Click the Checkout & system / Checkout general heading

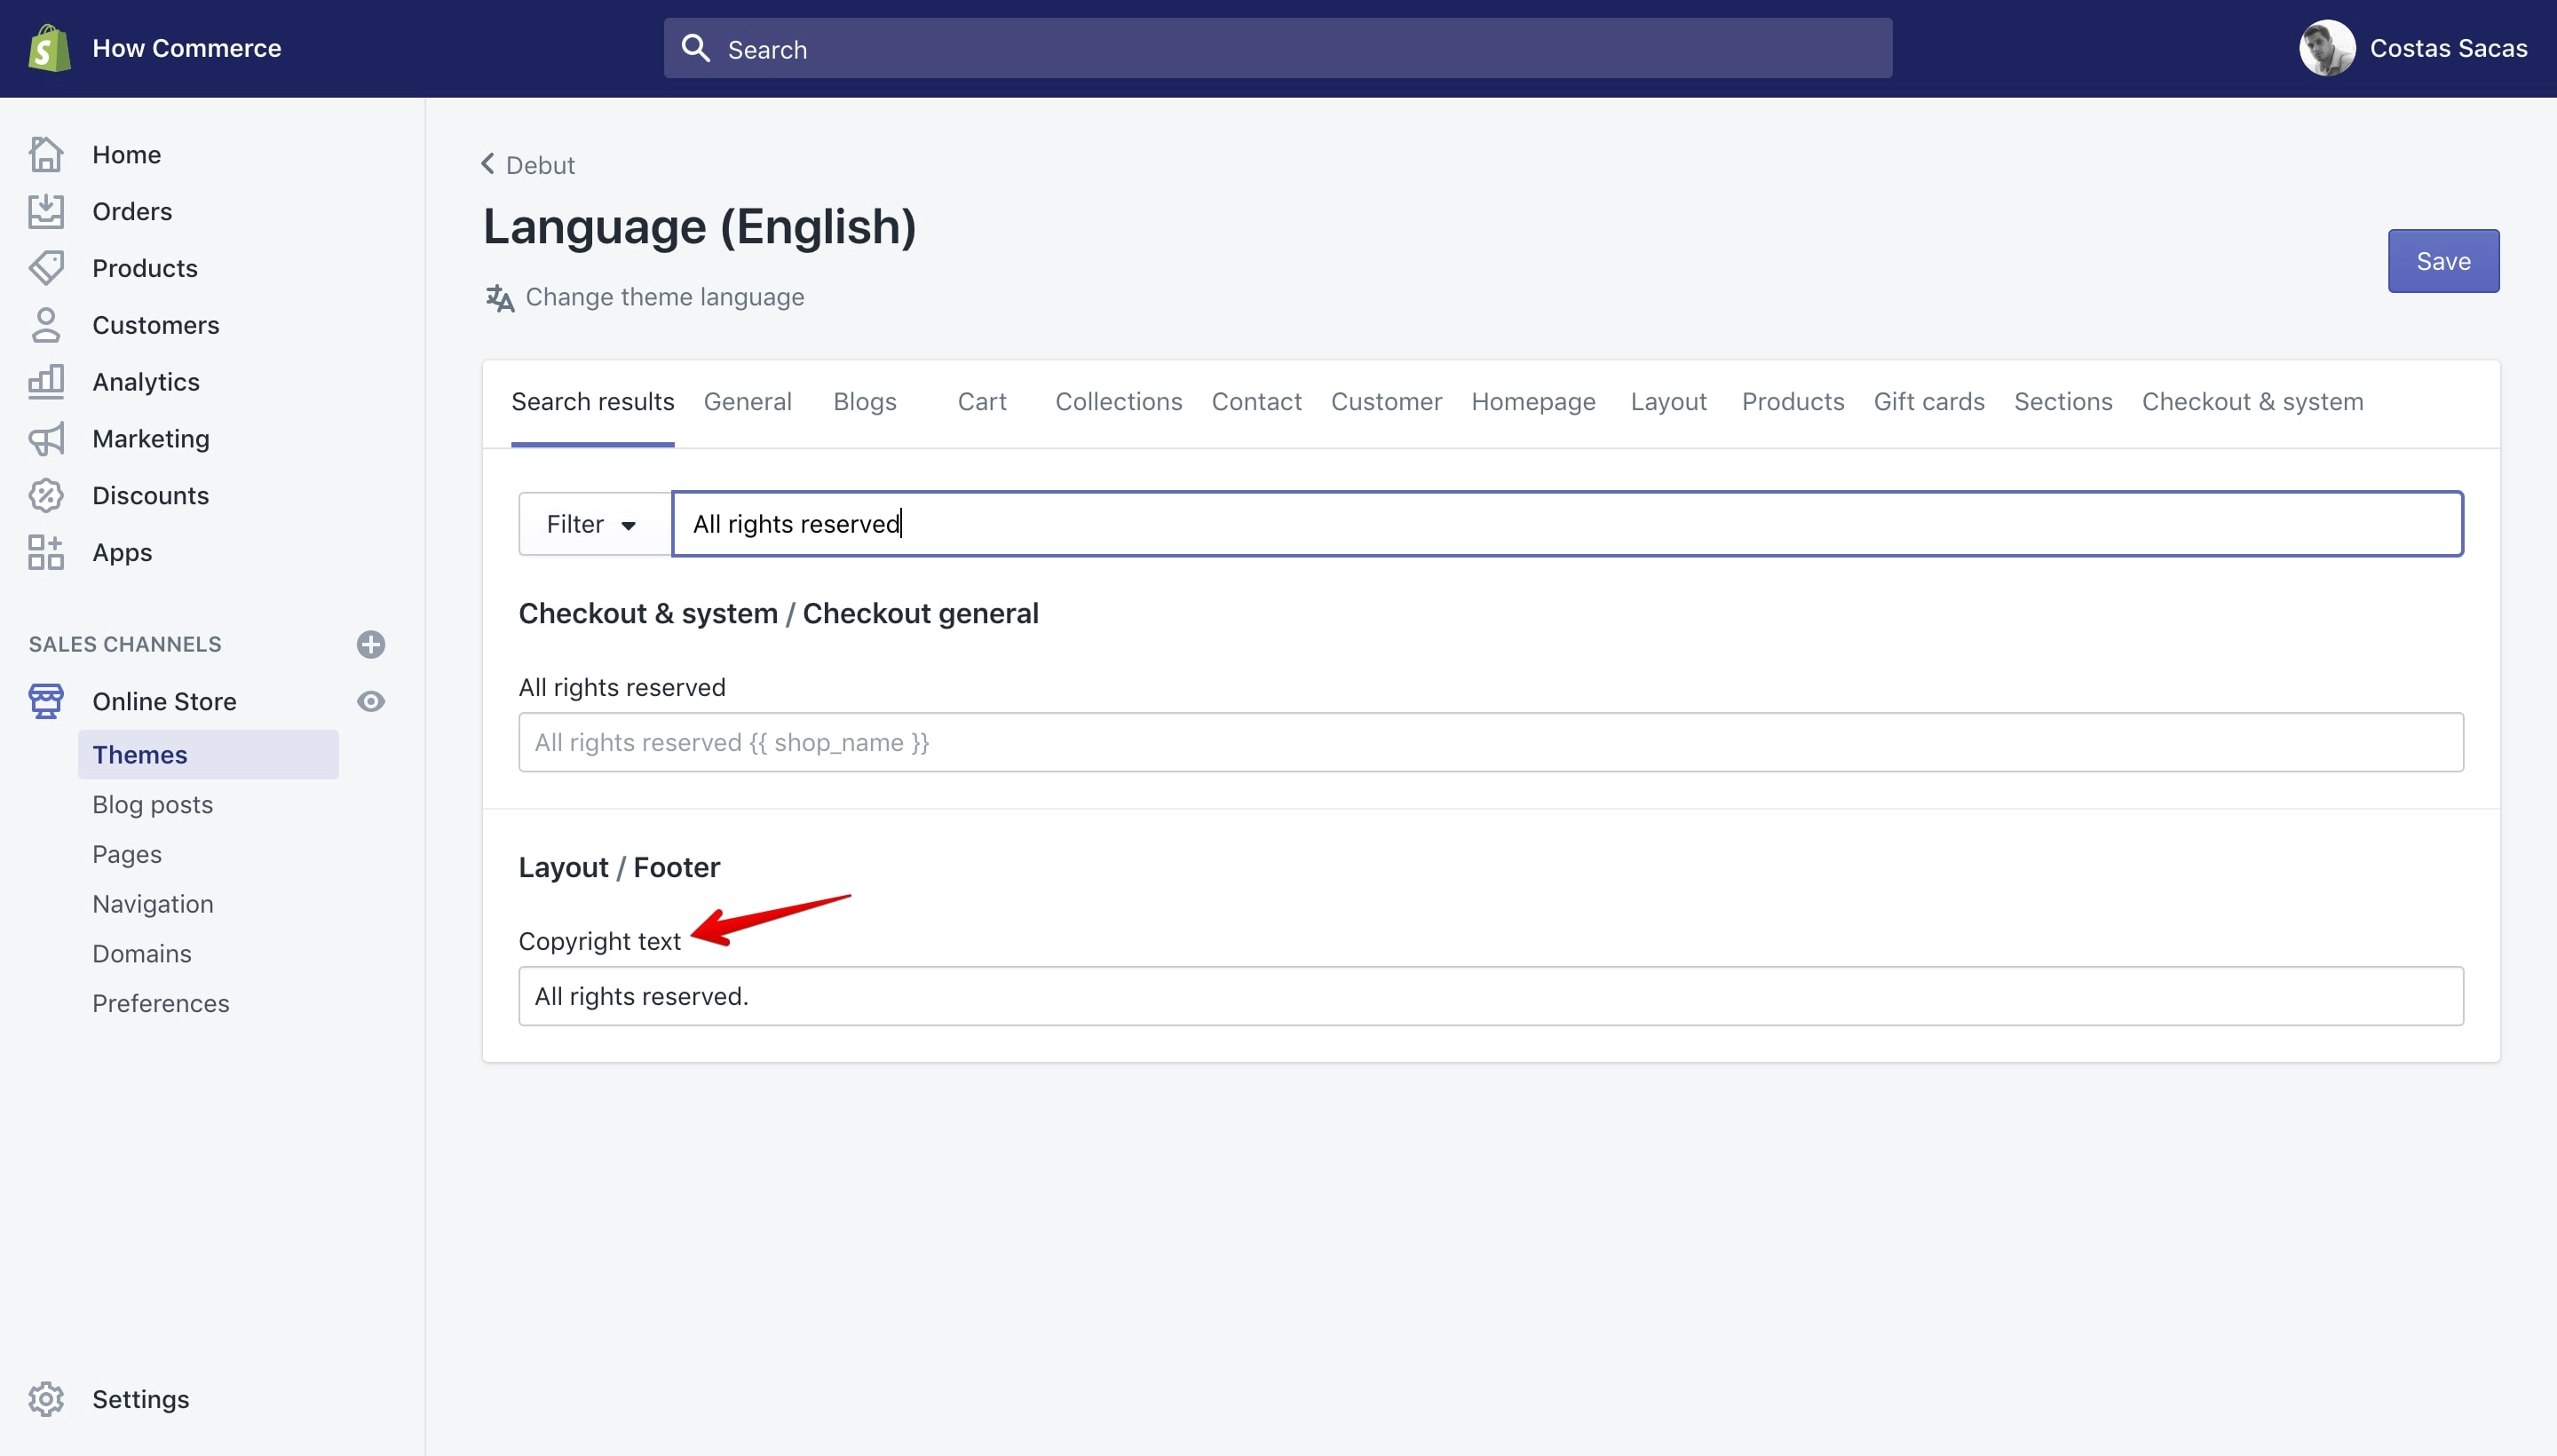tap(778, 613)
